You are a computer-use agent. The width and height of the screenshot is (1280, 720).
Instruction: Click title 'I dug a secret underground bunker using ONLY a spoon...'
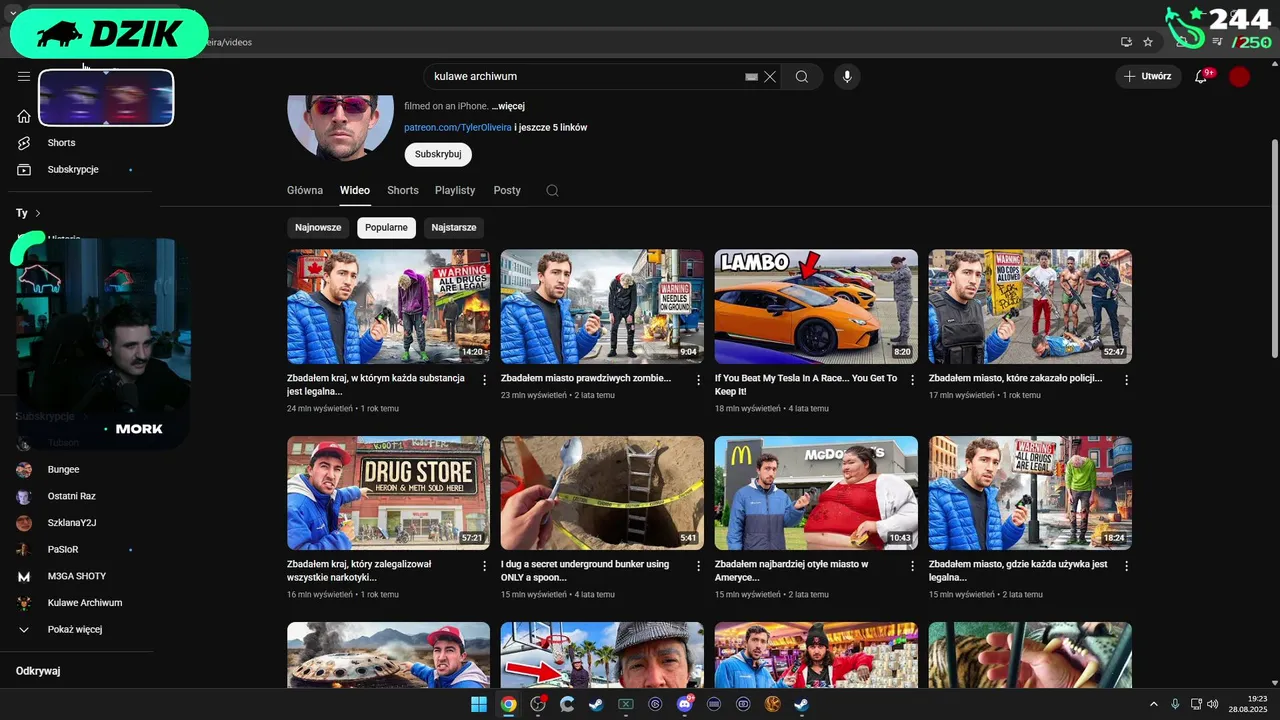tap(585, 571)
